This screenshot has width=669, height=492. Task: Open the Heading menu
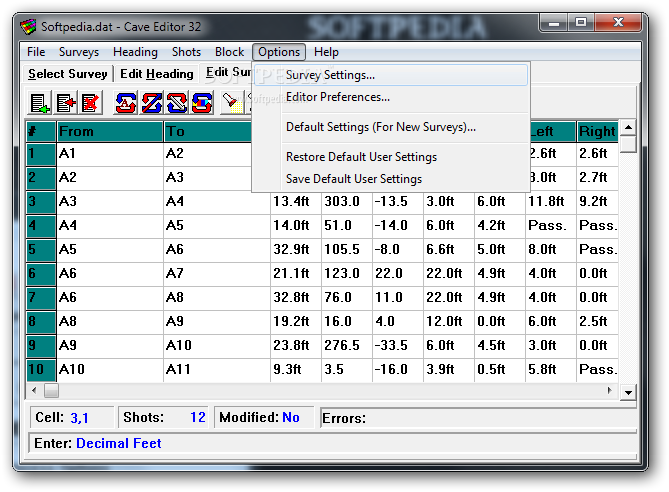pos(135,52)
